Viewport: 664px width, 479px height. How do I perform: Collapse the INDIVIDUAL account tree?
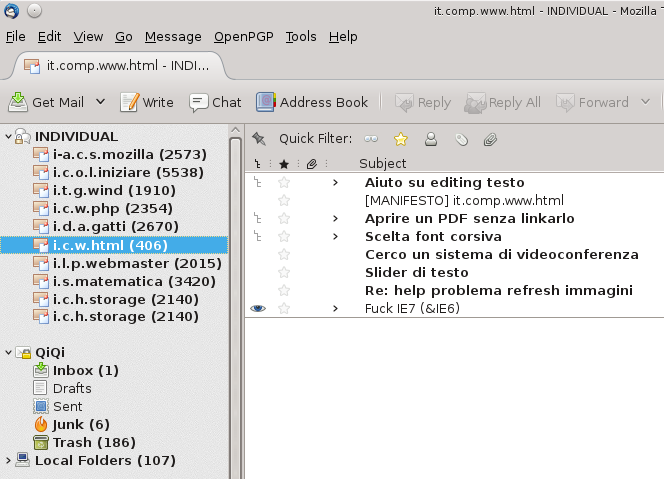pyautogui.click(x=8, y=136)
